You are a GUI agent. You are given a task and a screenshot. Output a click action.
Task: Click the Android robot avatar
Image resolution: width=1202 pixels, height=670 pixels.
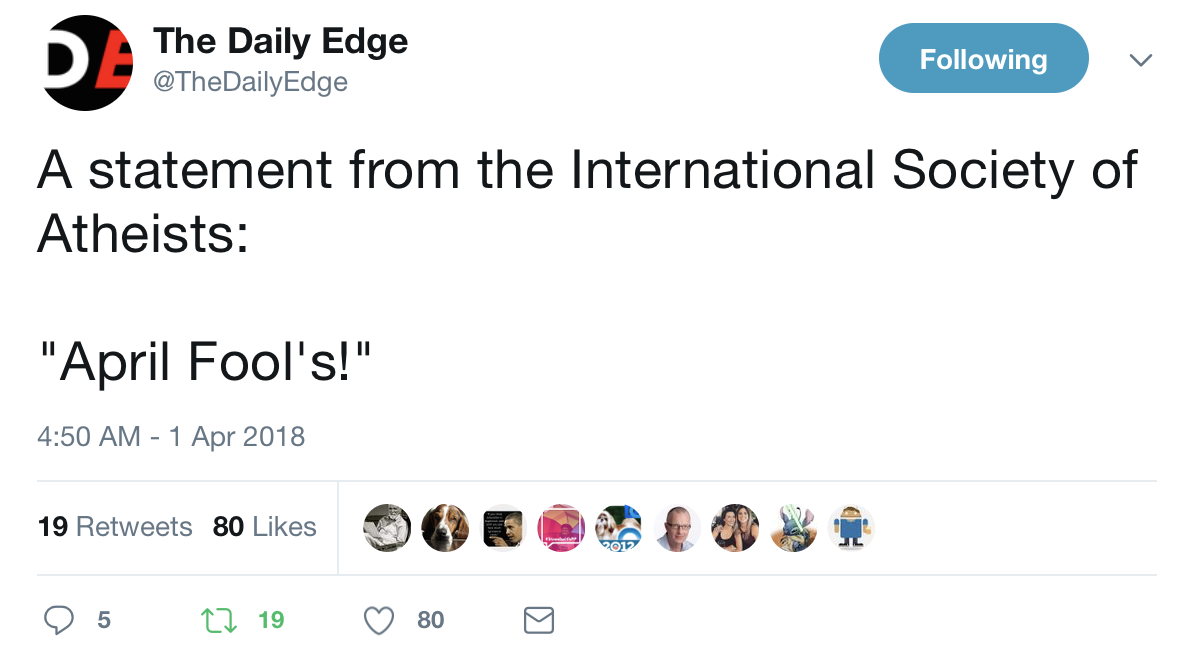851,527
